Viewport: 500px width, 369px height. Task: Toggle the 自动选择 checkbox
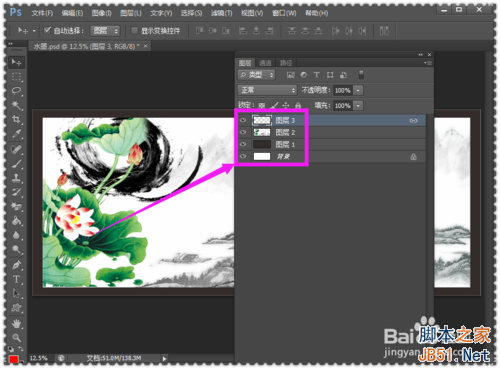(x=47, y=31)
